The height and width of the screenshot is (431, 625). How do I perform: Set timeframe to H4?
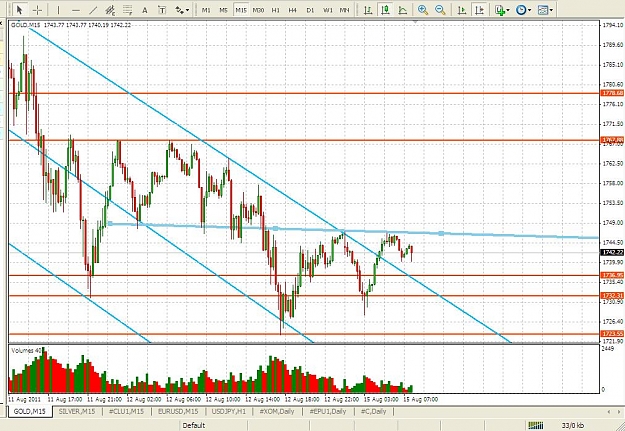pyautogui.click(x=293, y=10)
